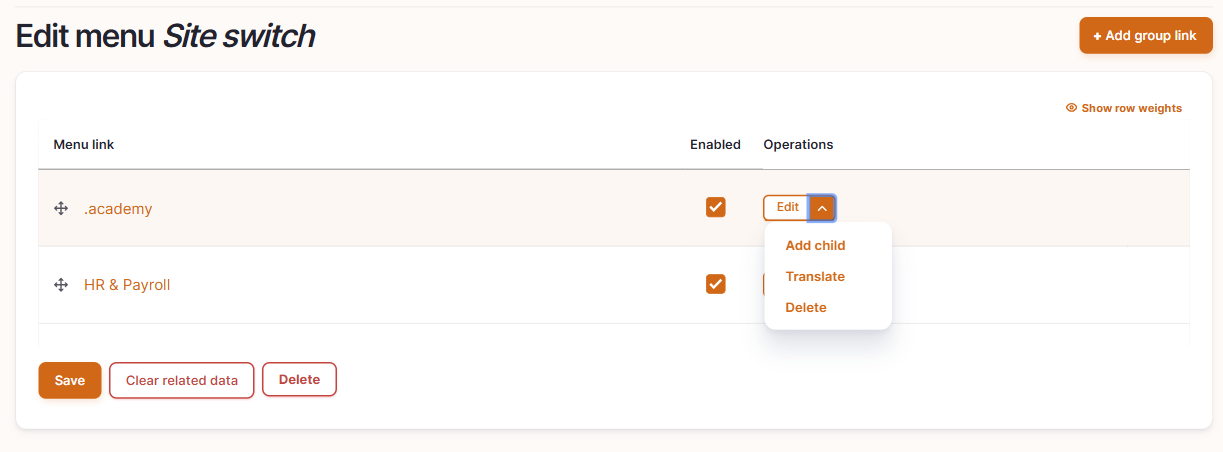Disable the .academy Enabled checkbox
1223x452 pixels.
coord(715,207)
